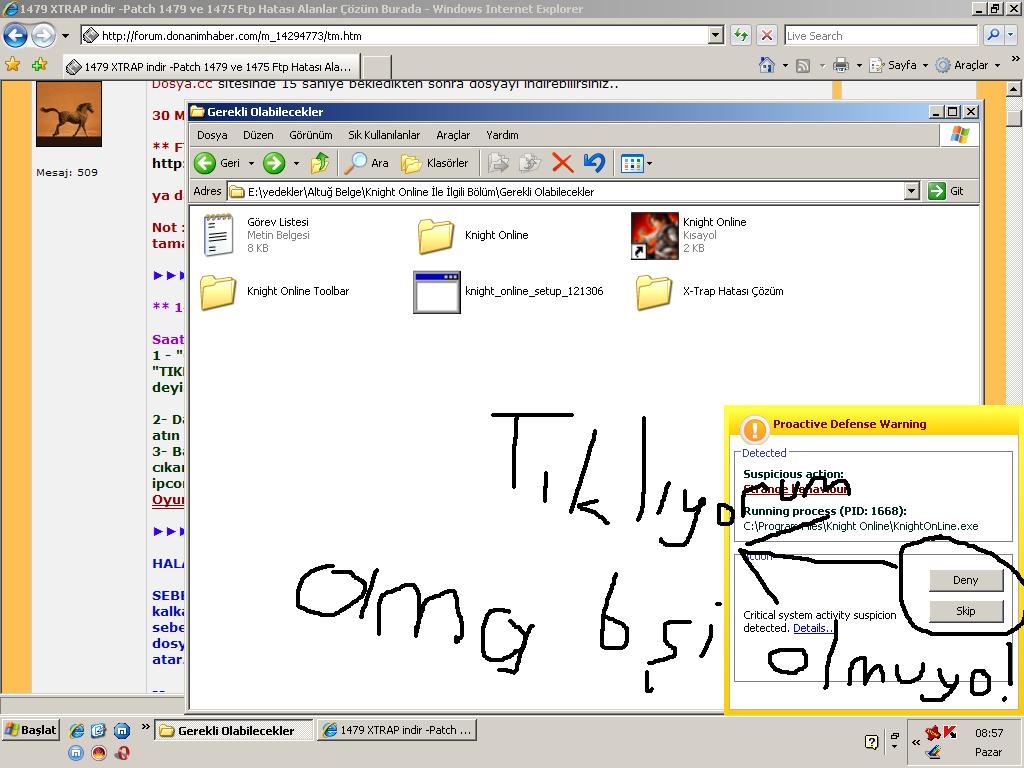Open the Araçlar menu in Explorer window

point(453,135)
